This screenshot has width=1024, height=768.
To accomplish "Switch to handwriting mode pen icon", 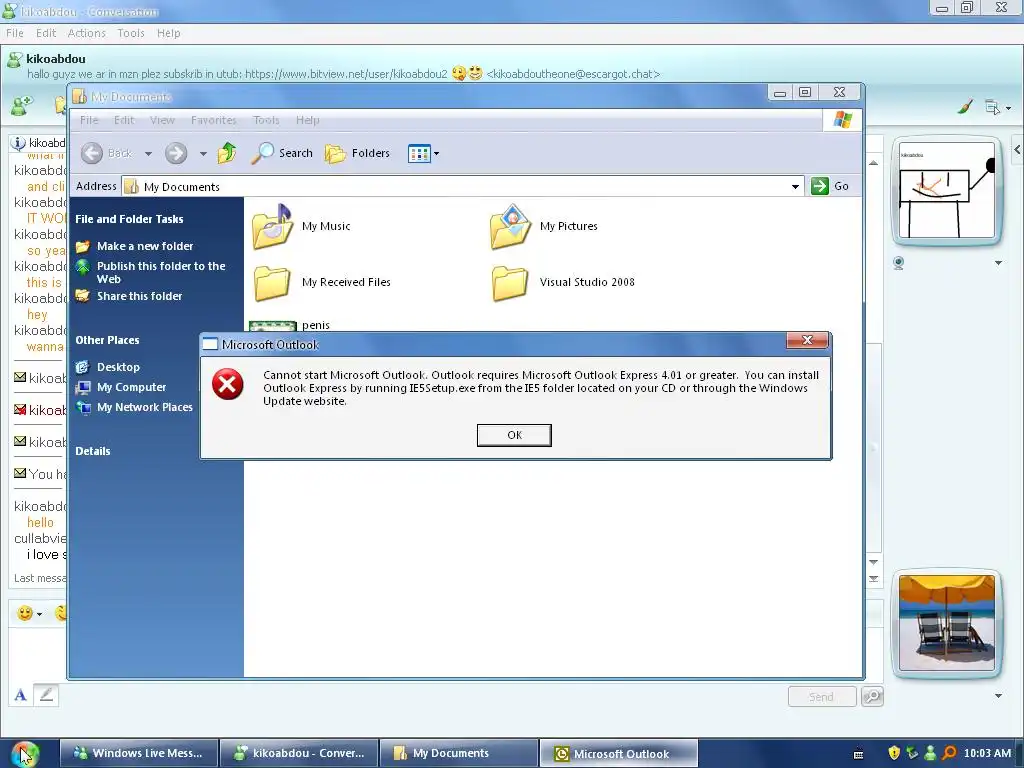I will [46, 695].
